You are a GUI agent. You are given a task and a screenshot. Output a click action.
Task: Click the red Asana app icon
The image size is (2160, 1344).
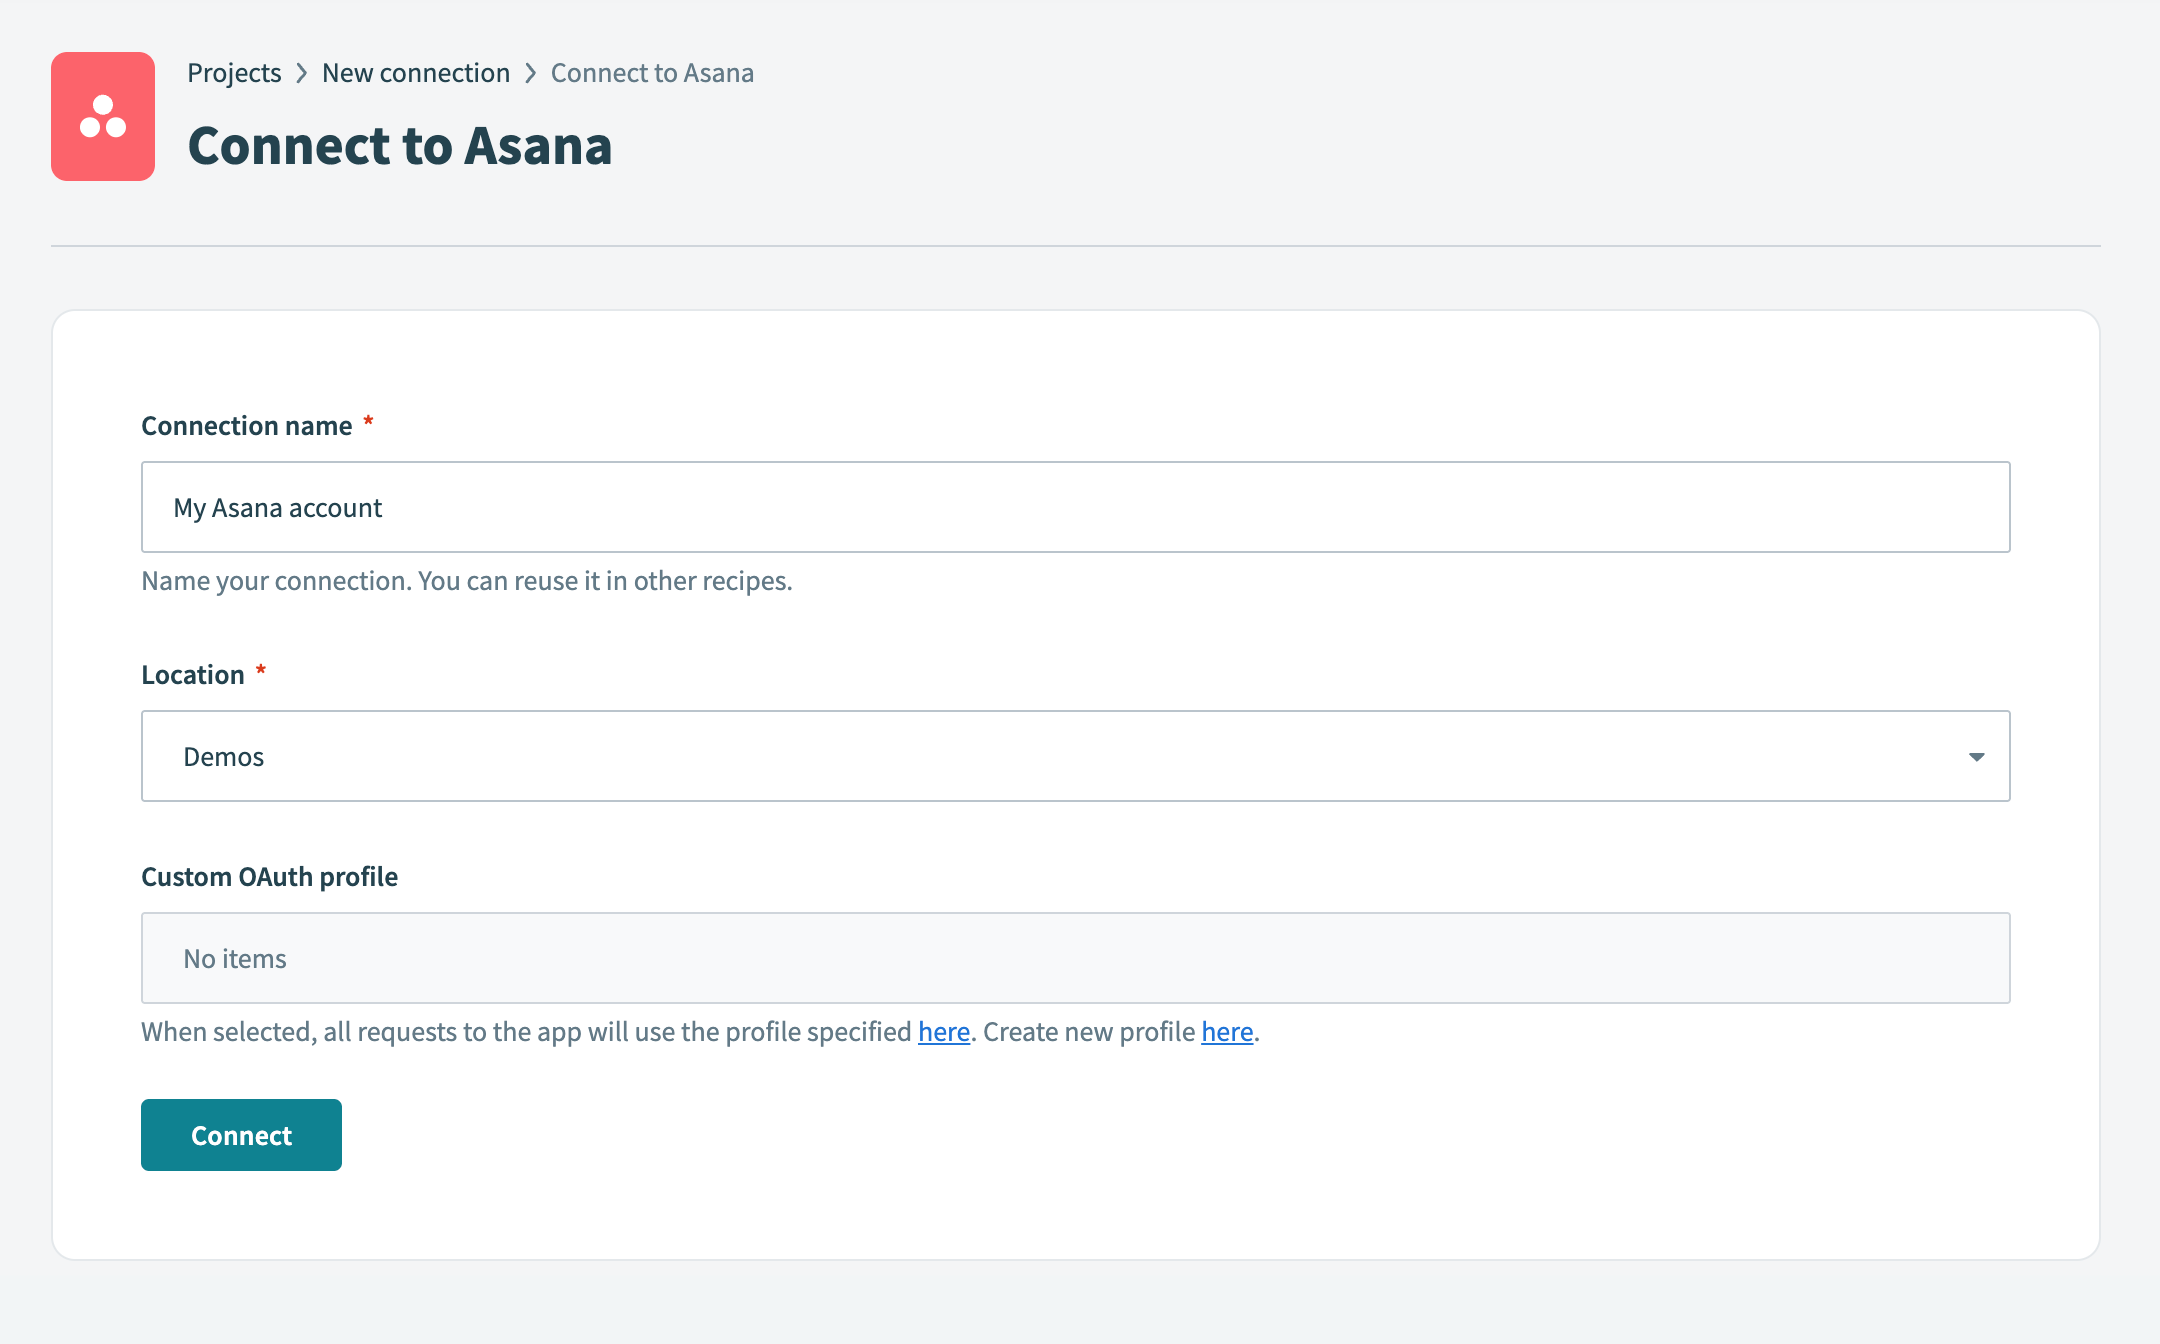click(103, 116)
